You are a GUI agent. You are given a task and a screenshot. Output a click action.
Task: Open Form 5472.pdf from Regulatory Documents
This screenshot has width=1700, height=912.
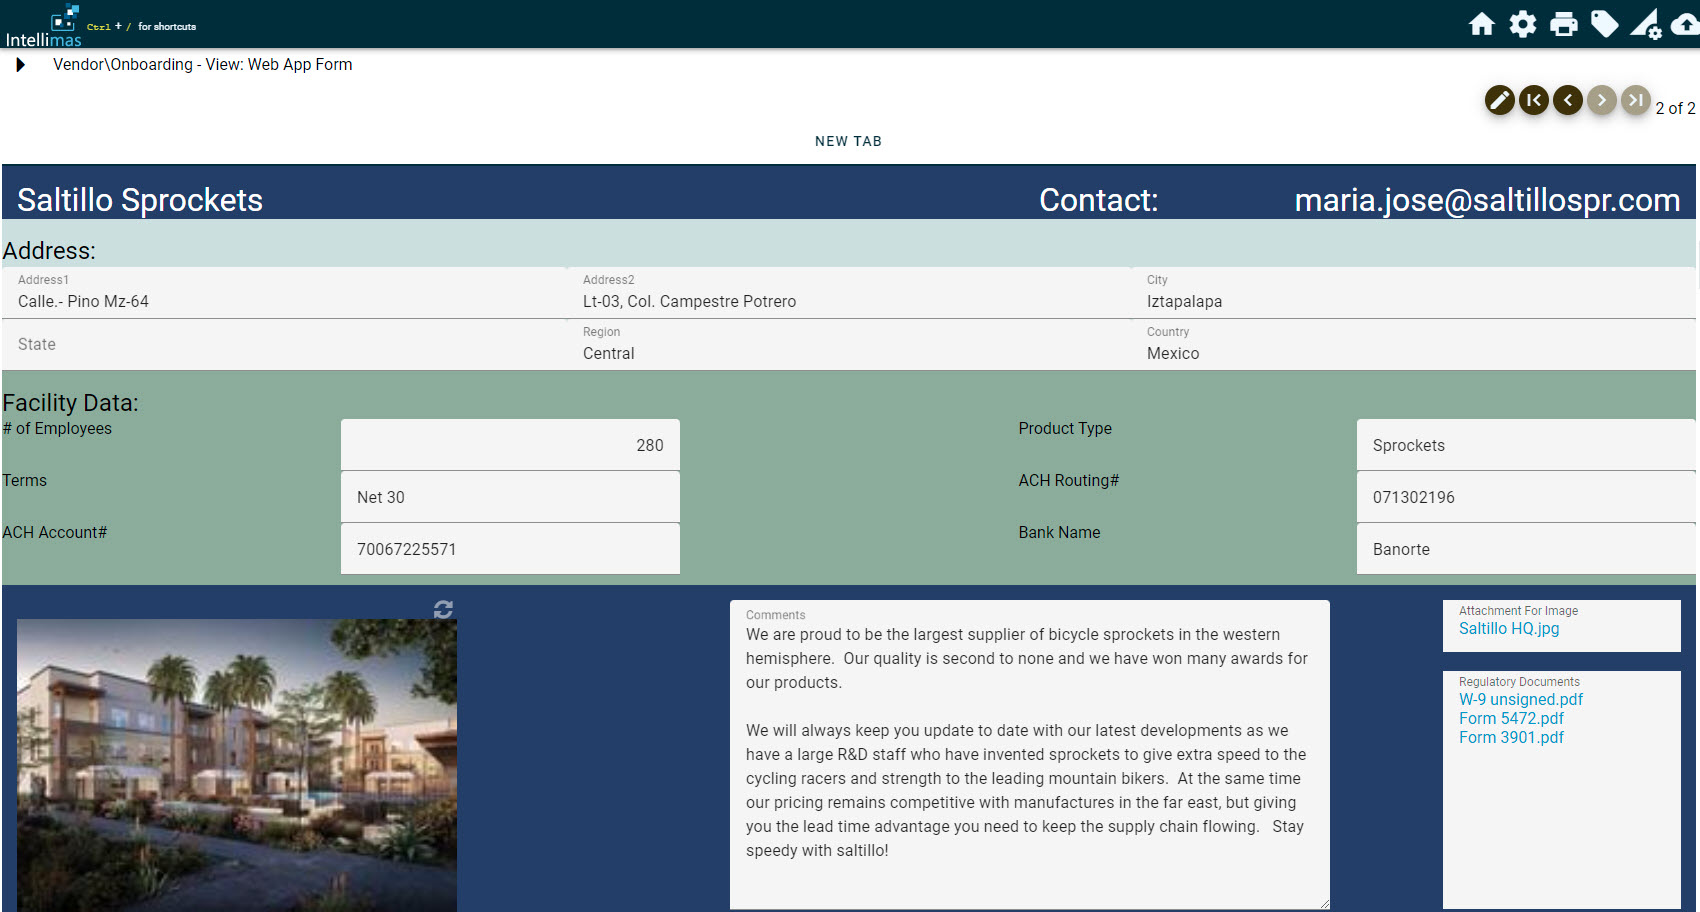[x=1511, y=718]
